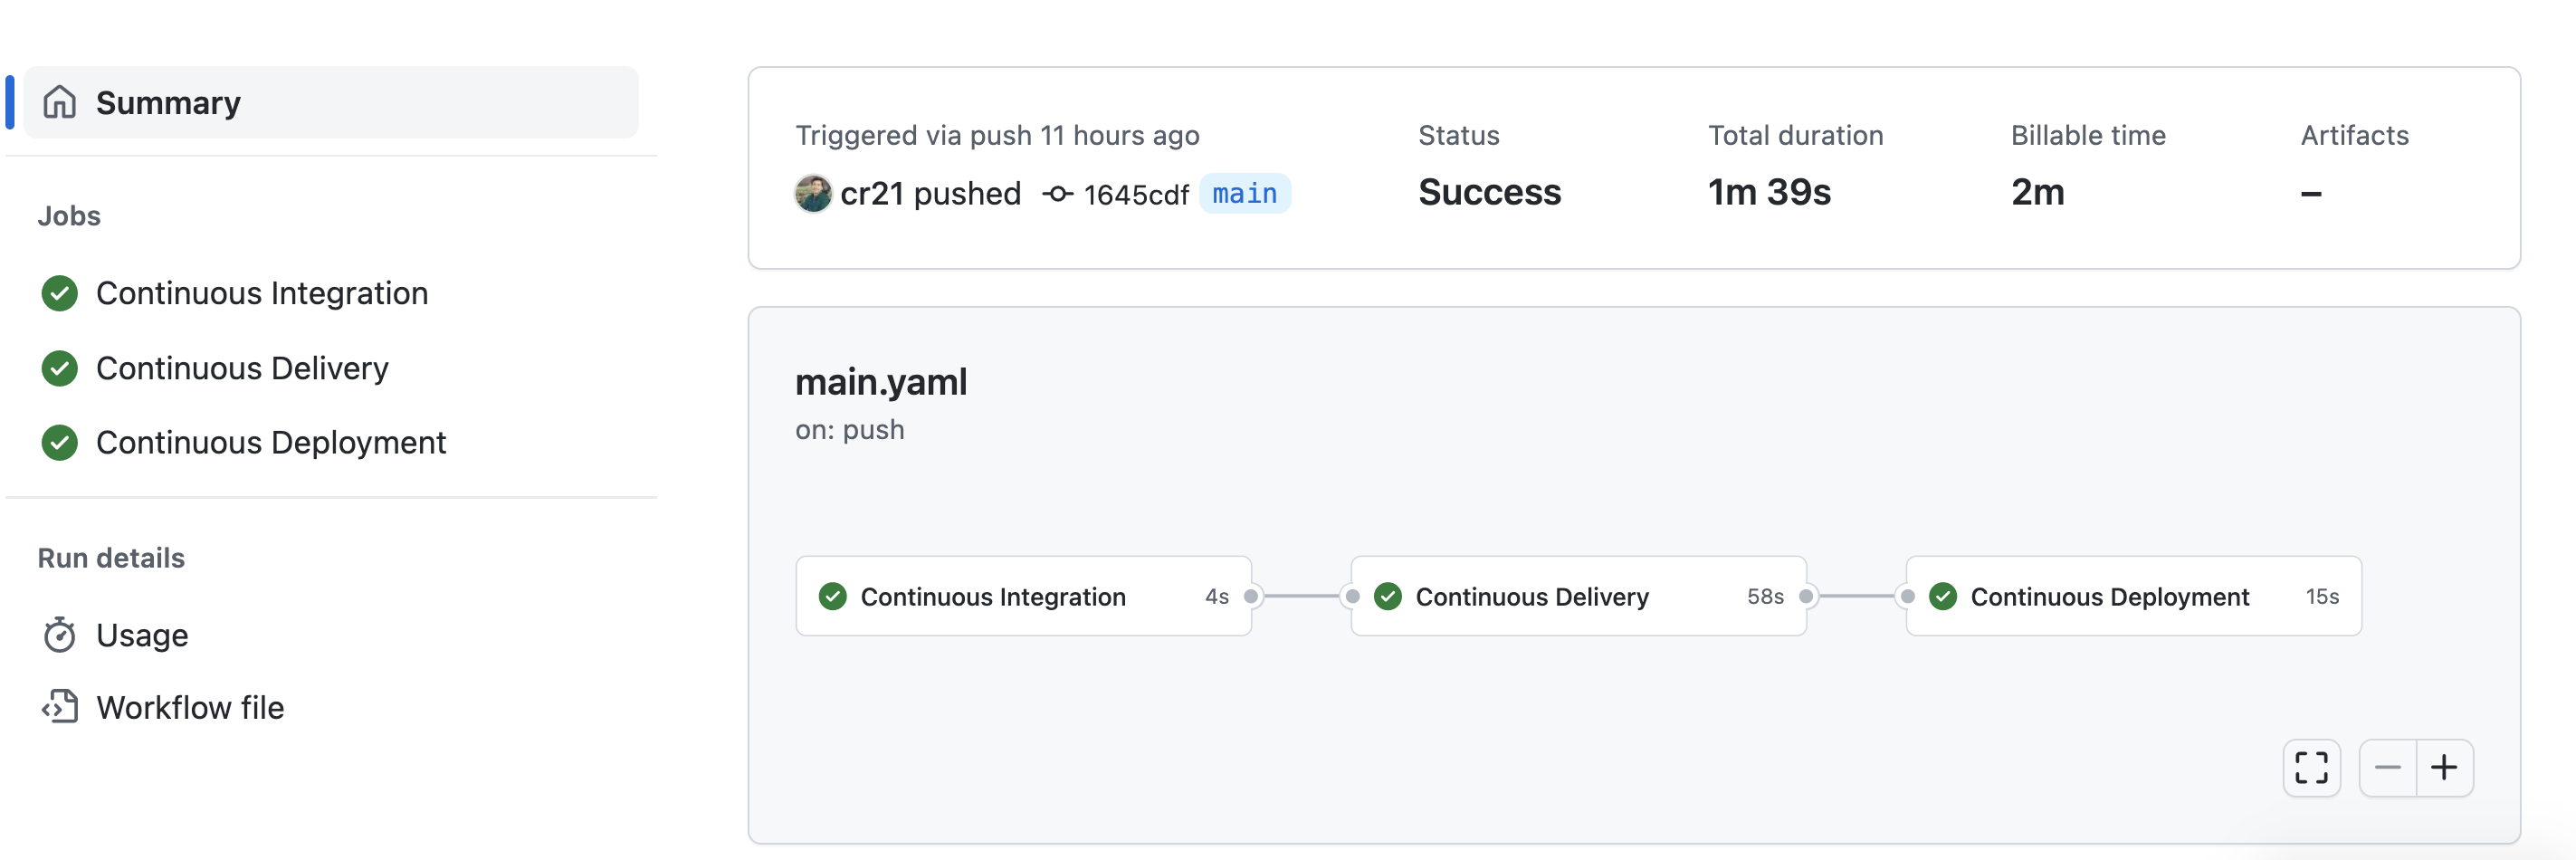Click cr21 user avatar
This screenshot has width=2576, height=860.
[x=813, y=193]
